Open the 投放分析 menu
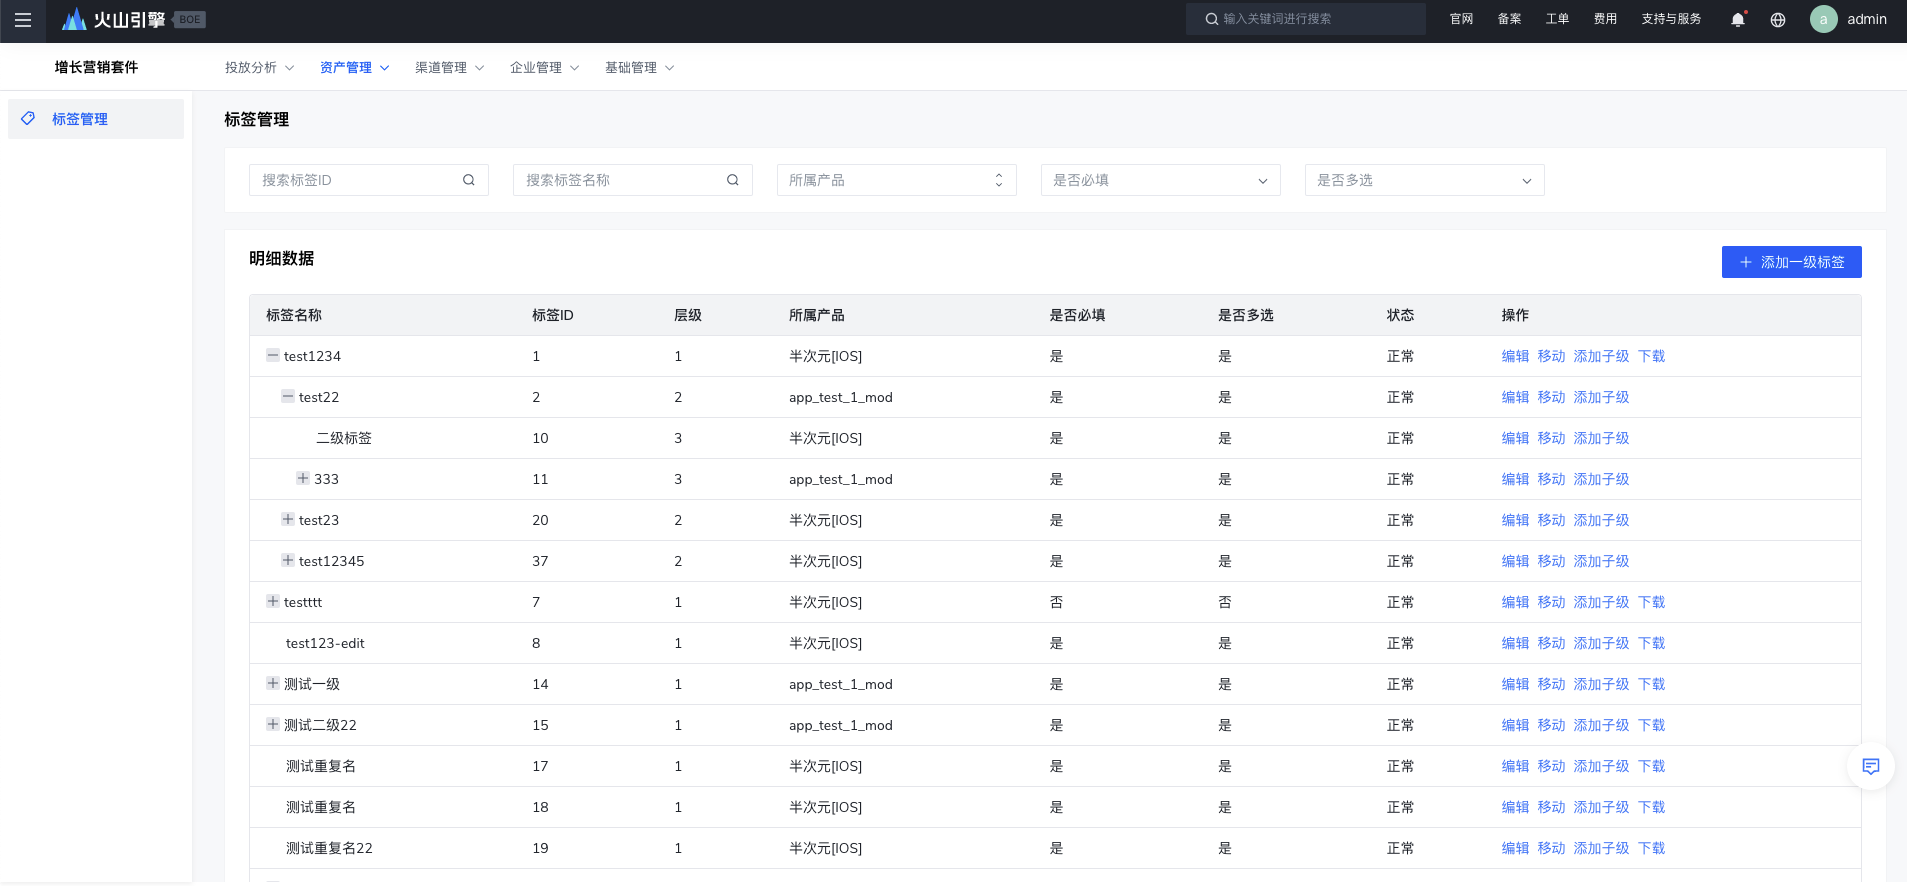The height and width of the screenshot is (886, 1907). 259,67
